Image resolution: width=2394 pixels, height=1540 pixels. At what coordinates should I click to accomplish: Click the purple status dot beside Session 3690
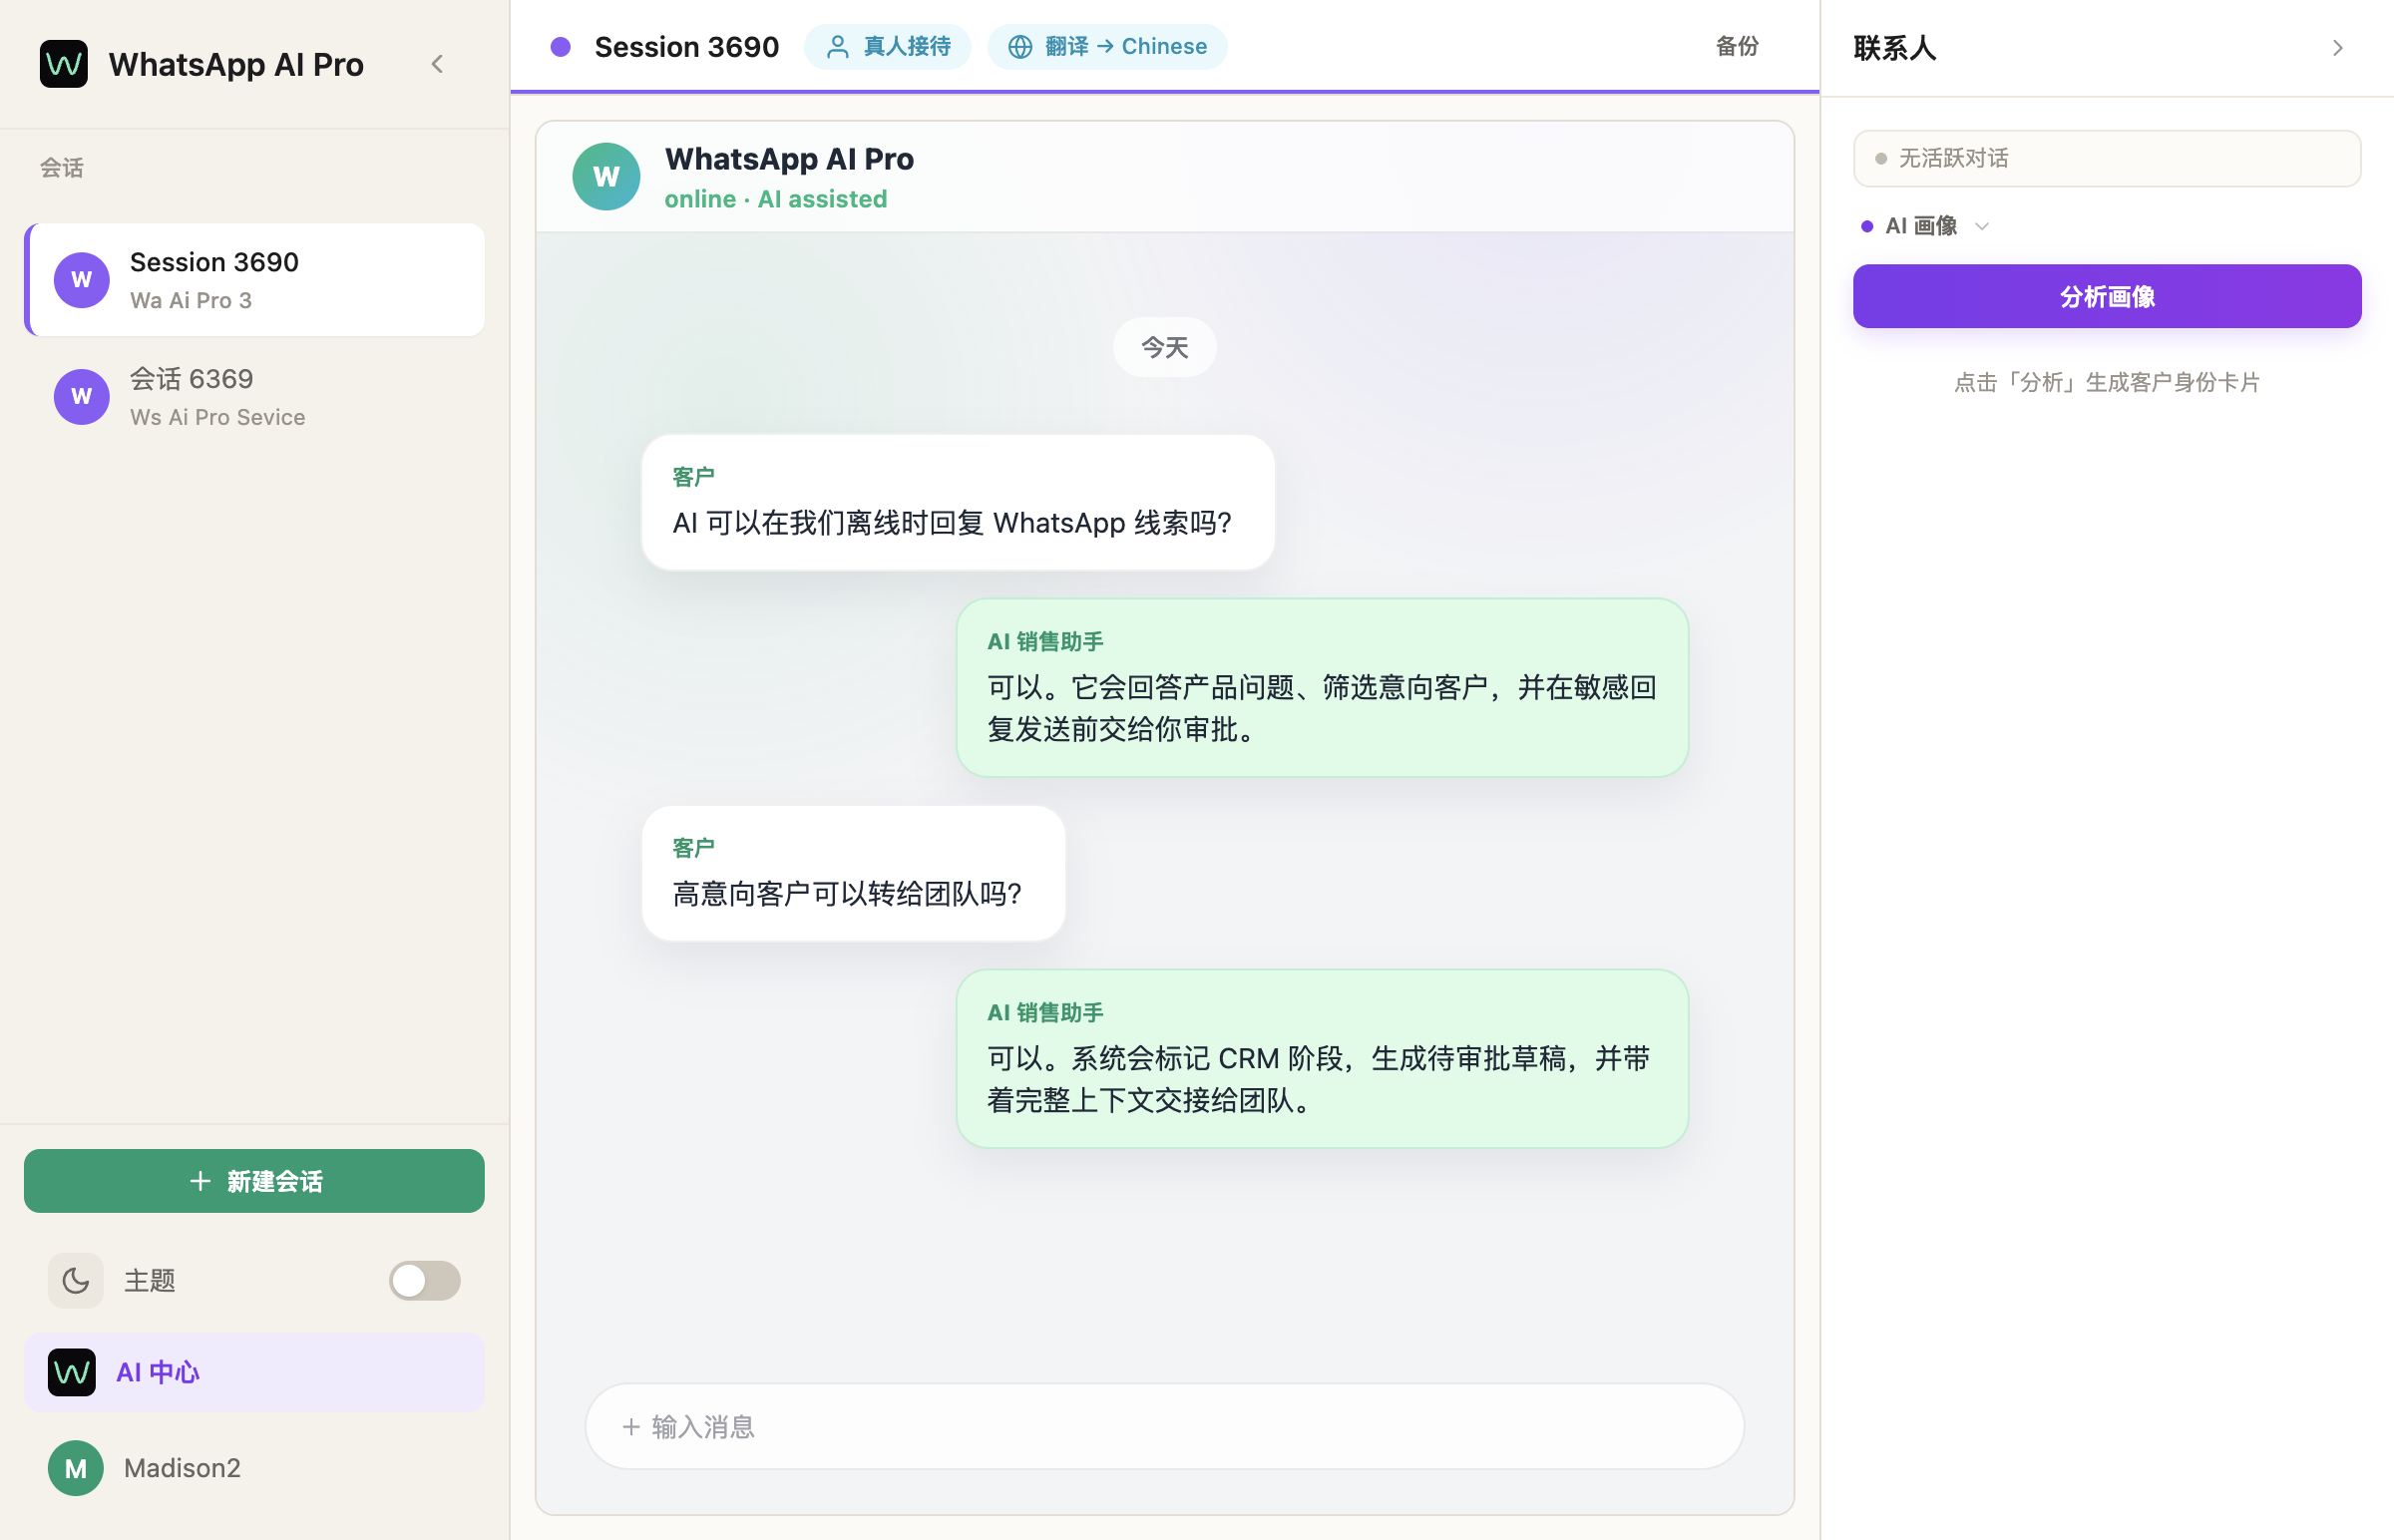561,47
